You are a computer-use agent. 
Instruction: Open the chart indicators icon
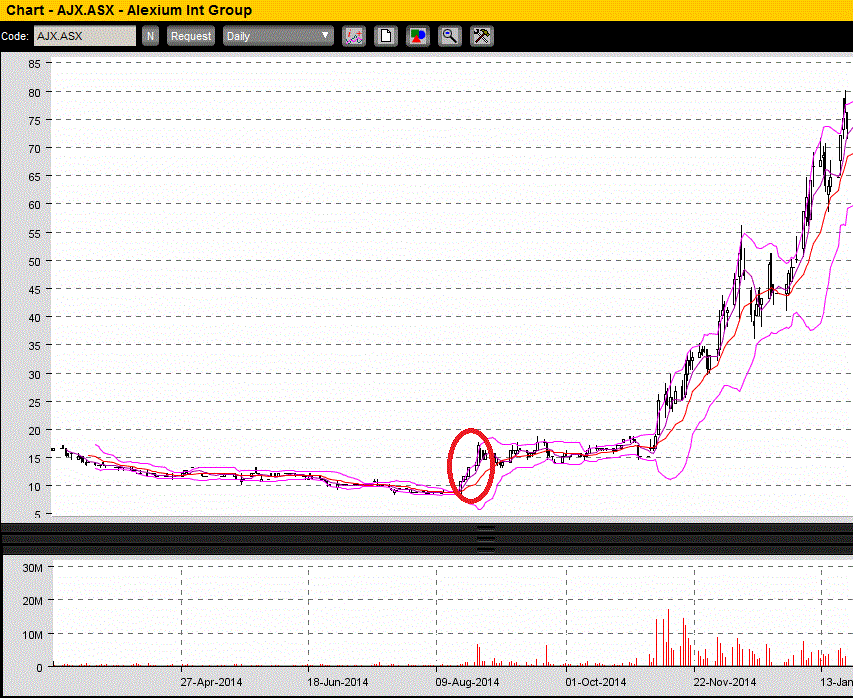click(354, 36)
